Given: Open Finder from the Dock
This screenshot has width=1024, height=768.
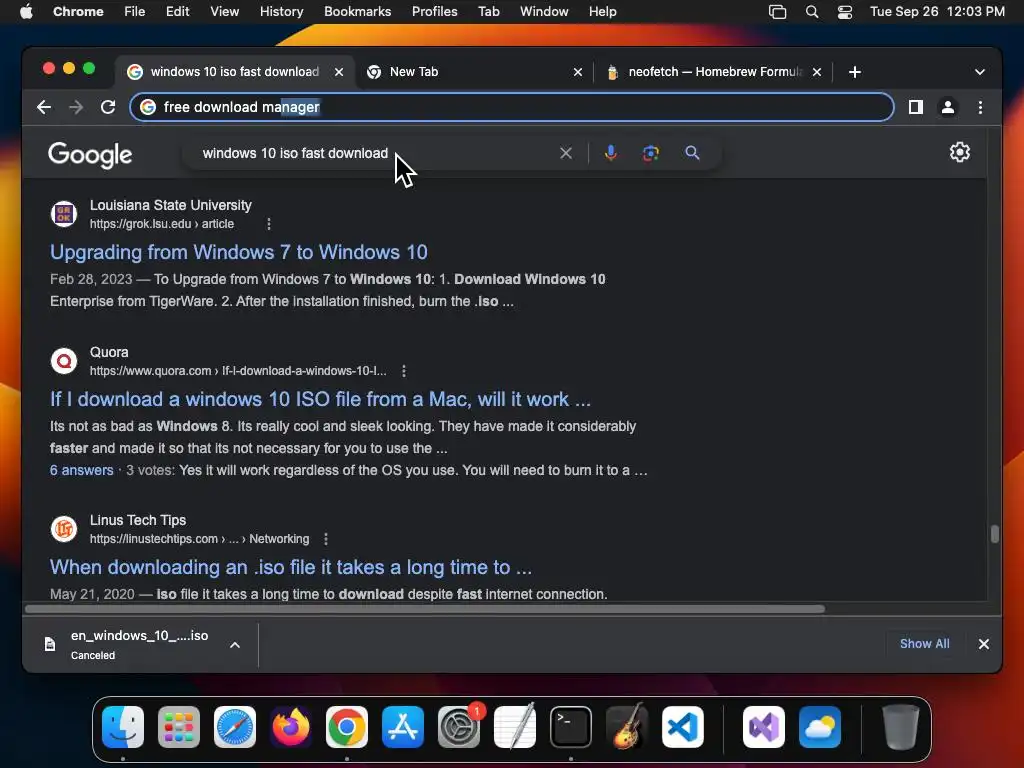Looking at the screenshot, I should pyautogui.click(x=123, y=727).
